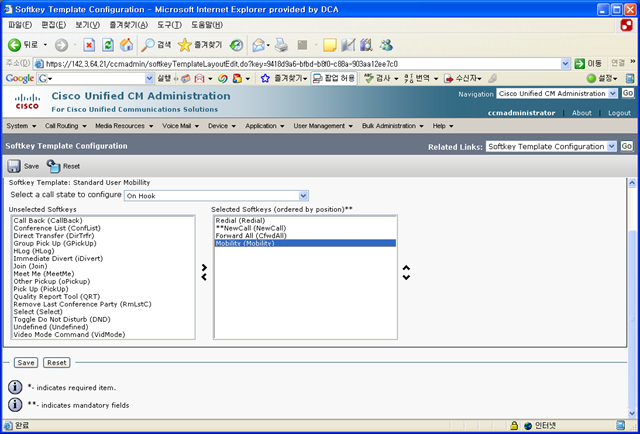Open the Help menu in Cisco bar
640x434 pixels.
click(x=443, y=126)
